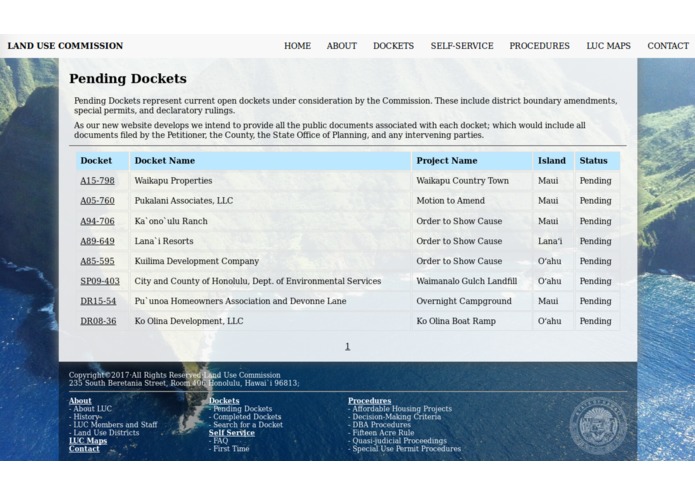The width and height of the screenshot is (695, 494).
Task: Open Affordable Housing Projects footer link
Action: (x=402, y=408)
